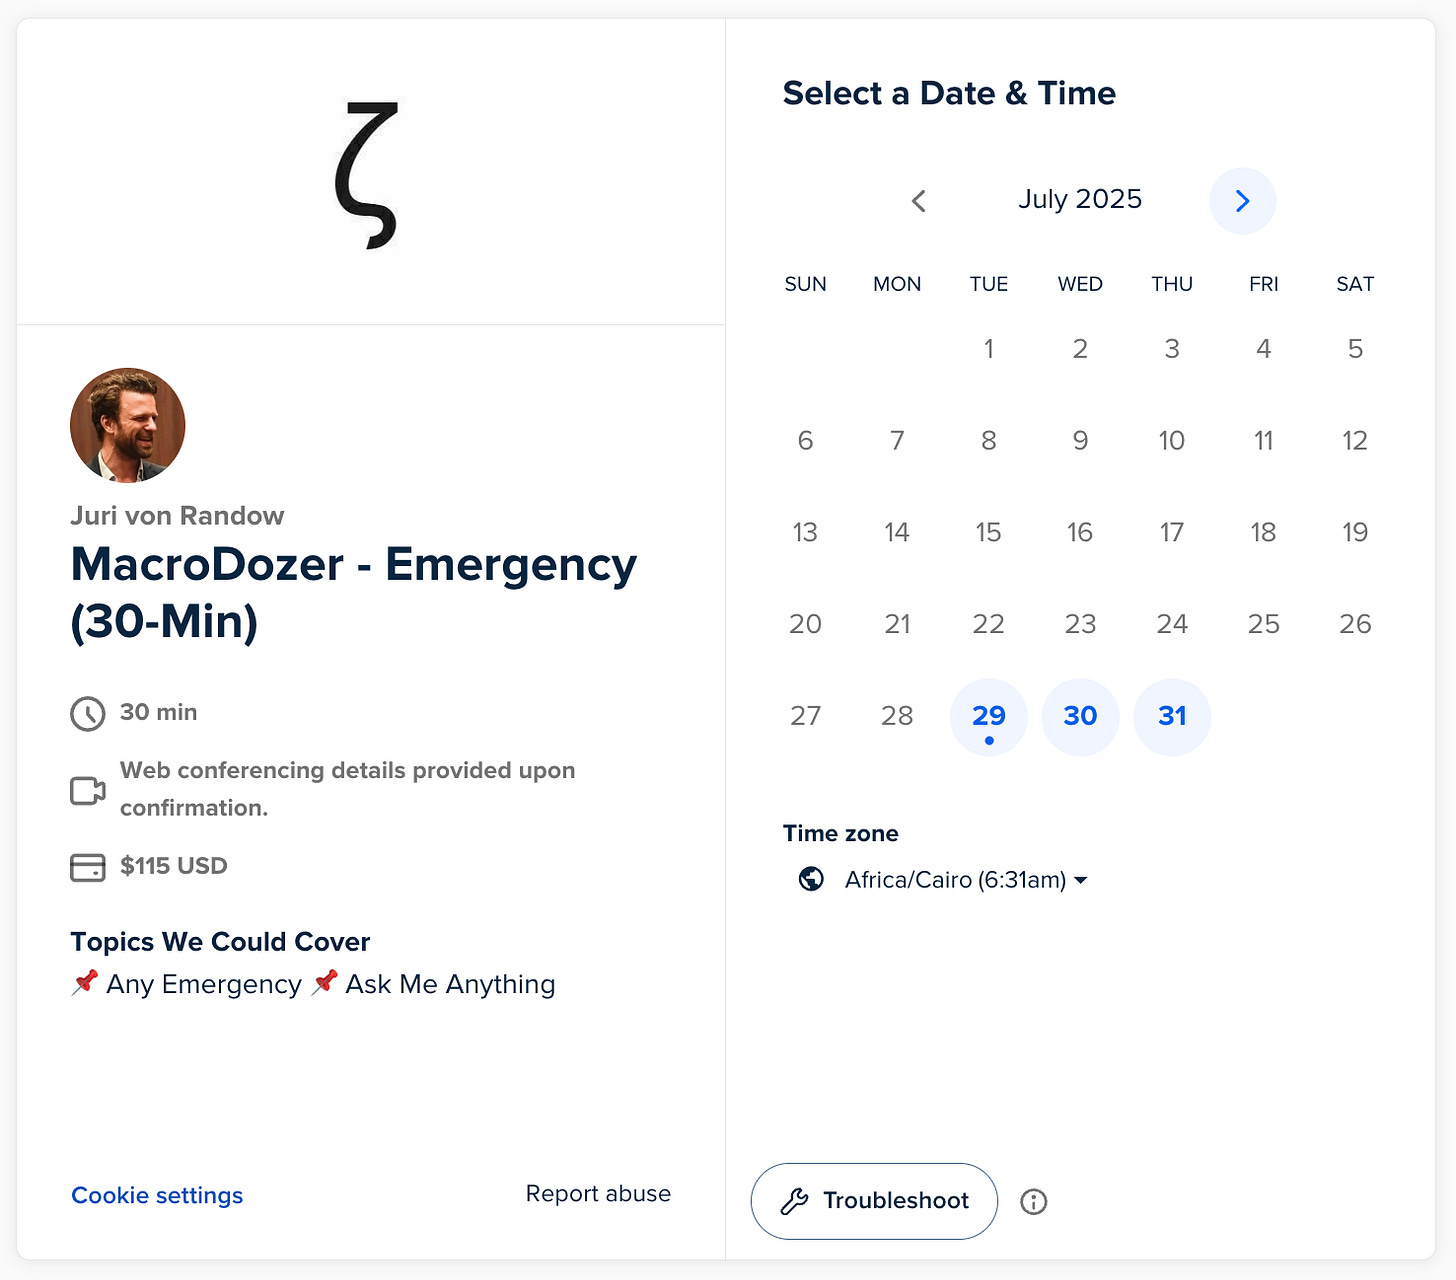Click the July 2025 month label

[1080, 199]
